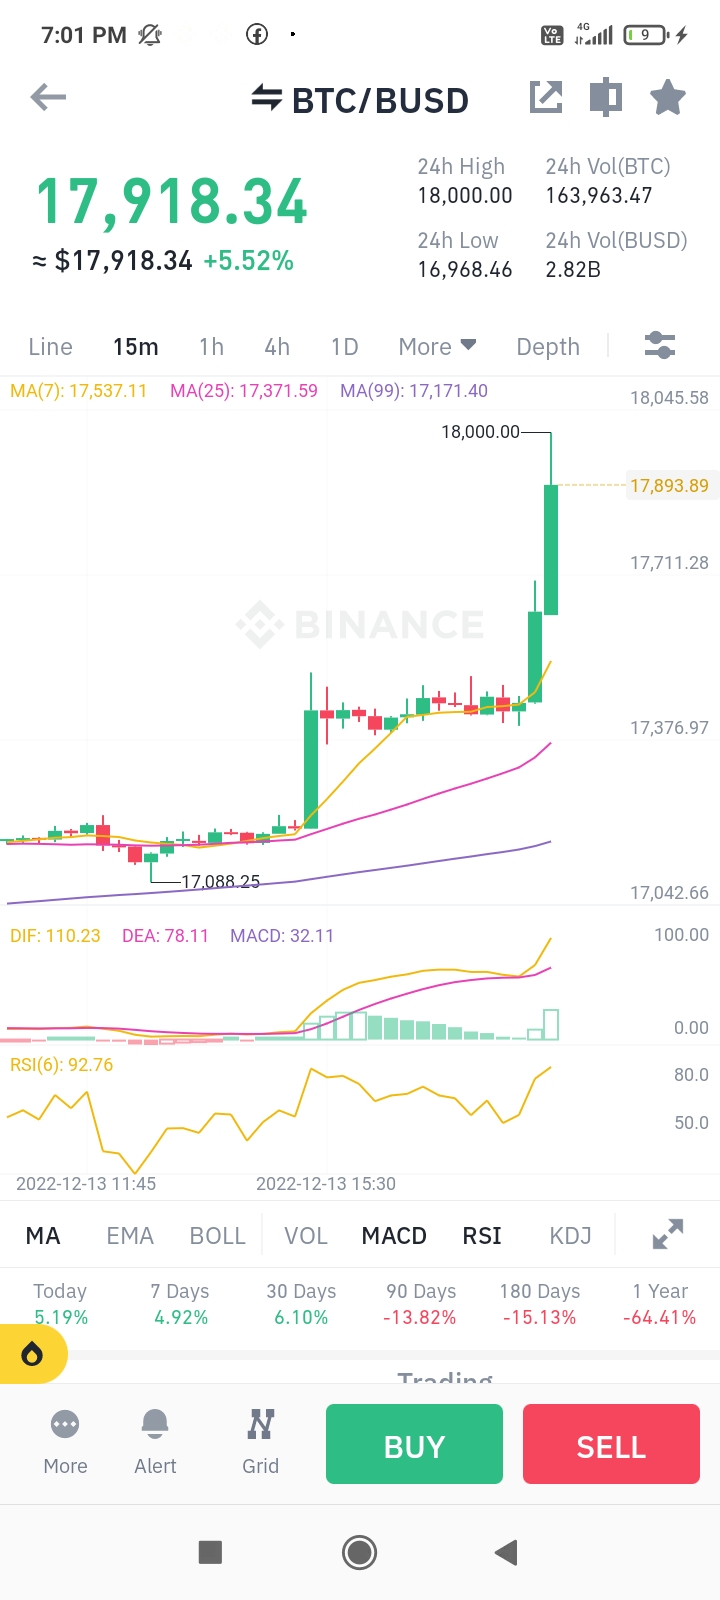Open the Alert bell icon
This screenshot has width=720, height=1600.
(155, 1441)
